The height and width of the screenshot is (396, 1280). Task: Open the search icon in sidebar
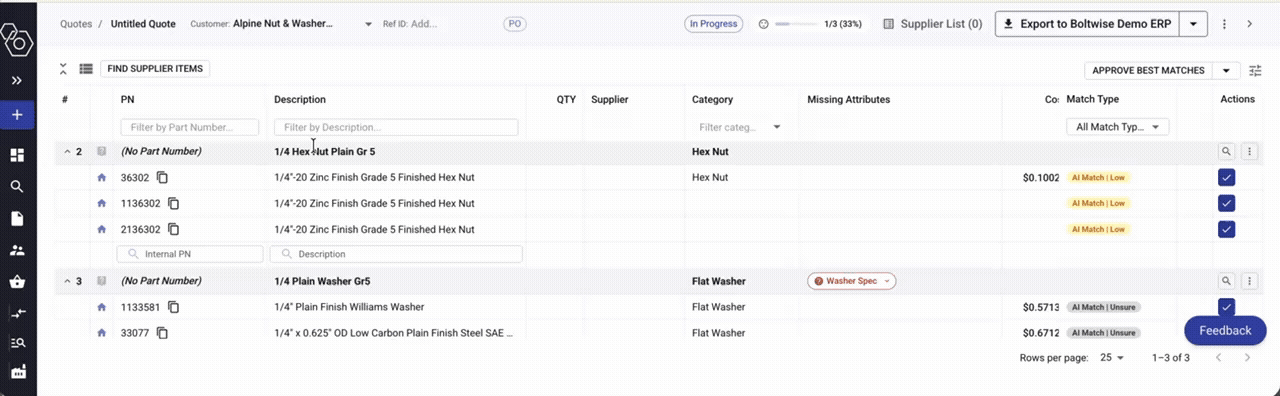pos(17,186)
